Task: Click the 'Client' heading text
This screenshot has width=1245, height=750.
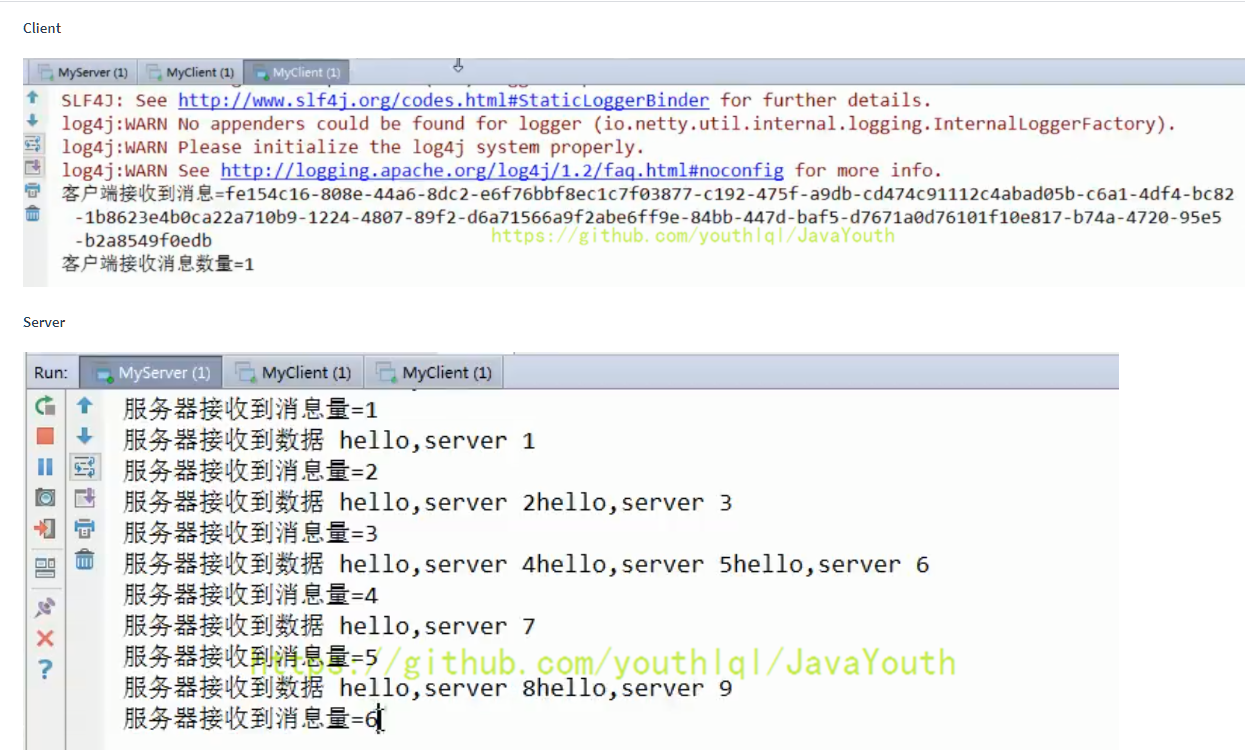Action: click(x=42, y=28)
